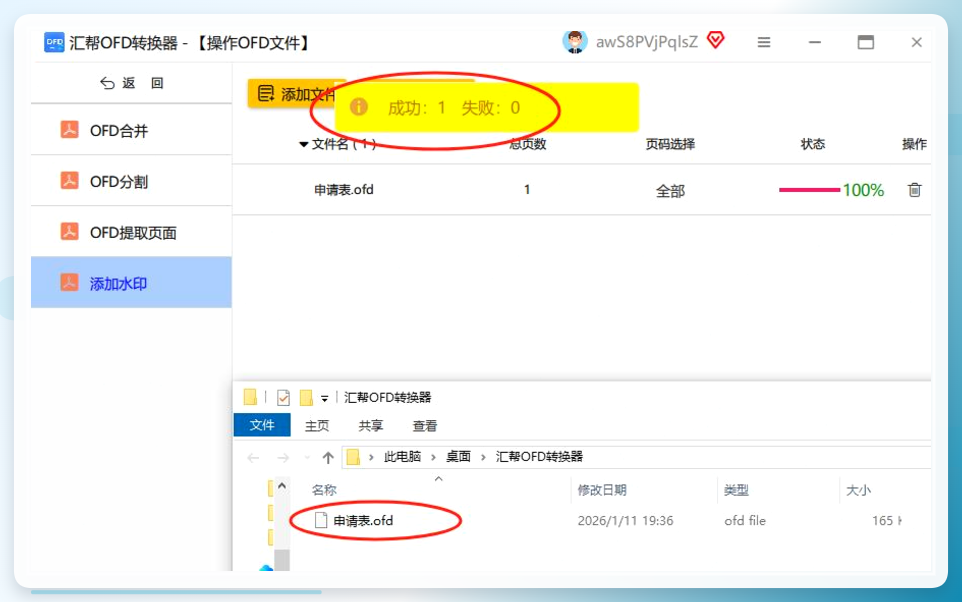The width and height of the screenshot is (962, 602).
Task: Open Explorer quick access toolbar dropdown arrow
Action: pyautogui.click(x=325, y=399)
